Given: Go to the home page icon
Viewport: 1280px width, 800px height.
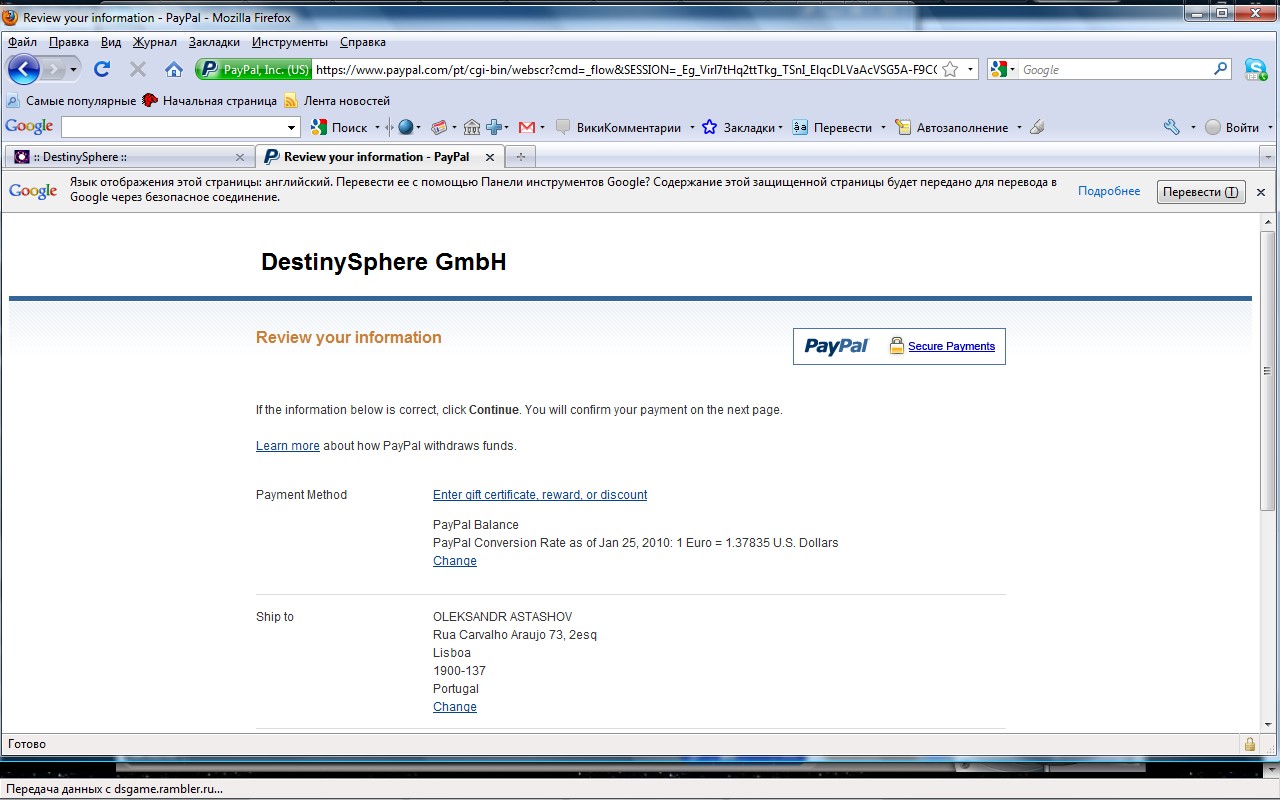Looking at the screenshot, I should 174,69.
